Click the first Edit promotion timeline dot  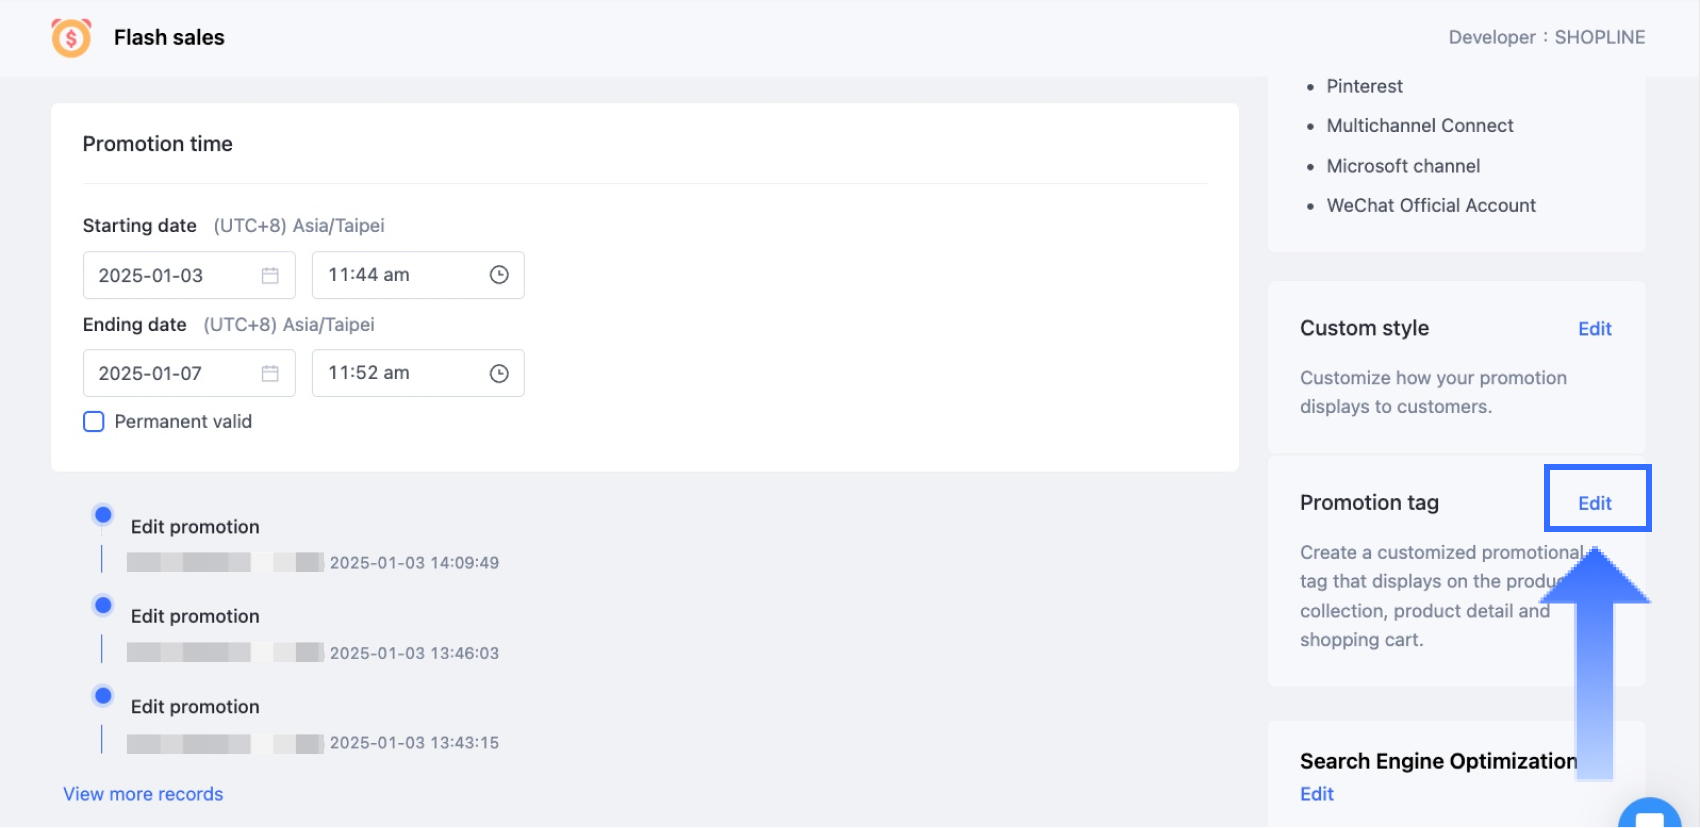[103, 515]
